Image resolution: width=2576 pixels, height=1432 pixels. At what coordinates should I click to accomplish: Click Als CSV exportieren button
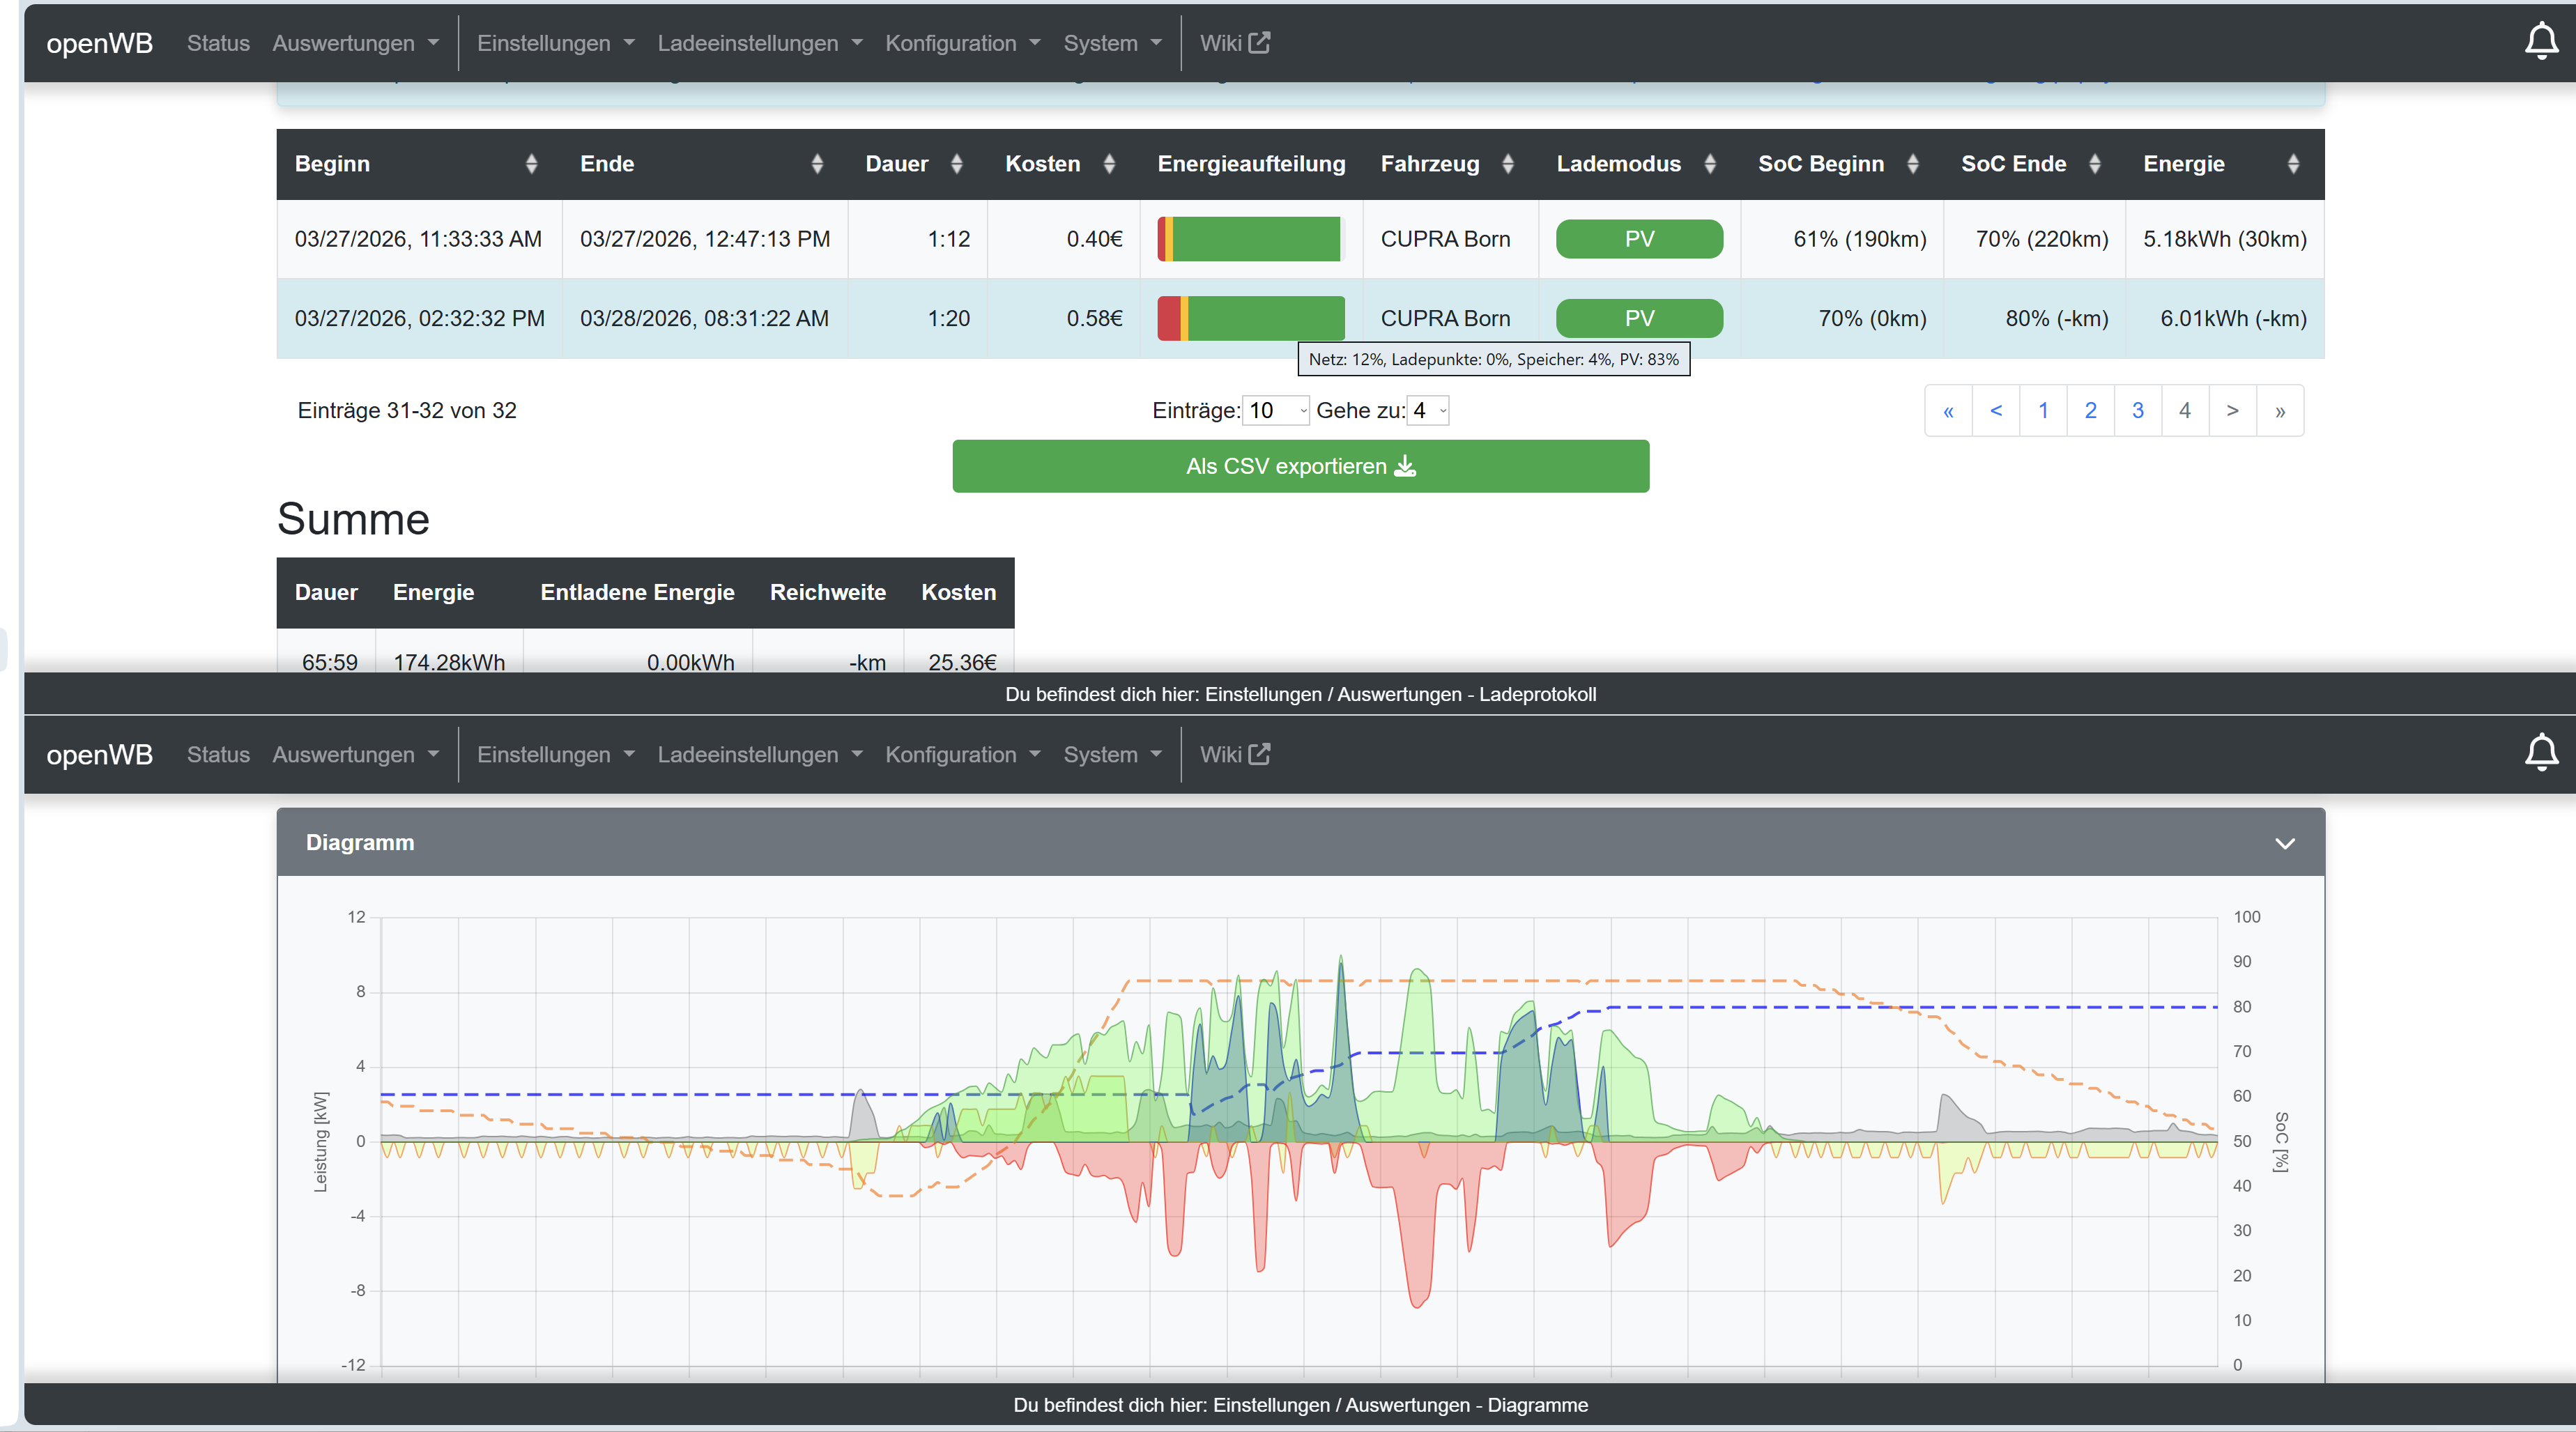tap(1301, 466)
